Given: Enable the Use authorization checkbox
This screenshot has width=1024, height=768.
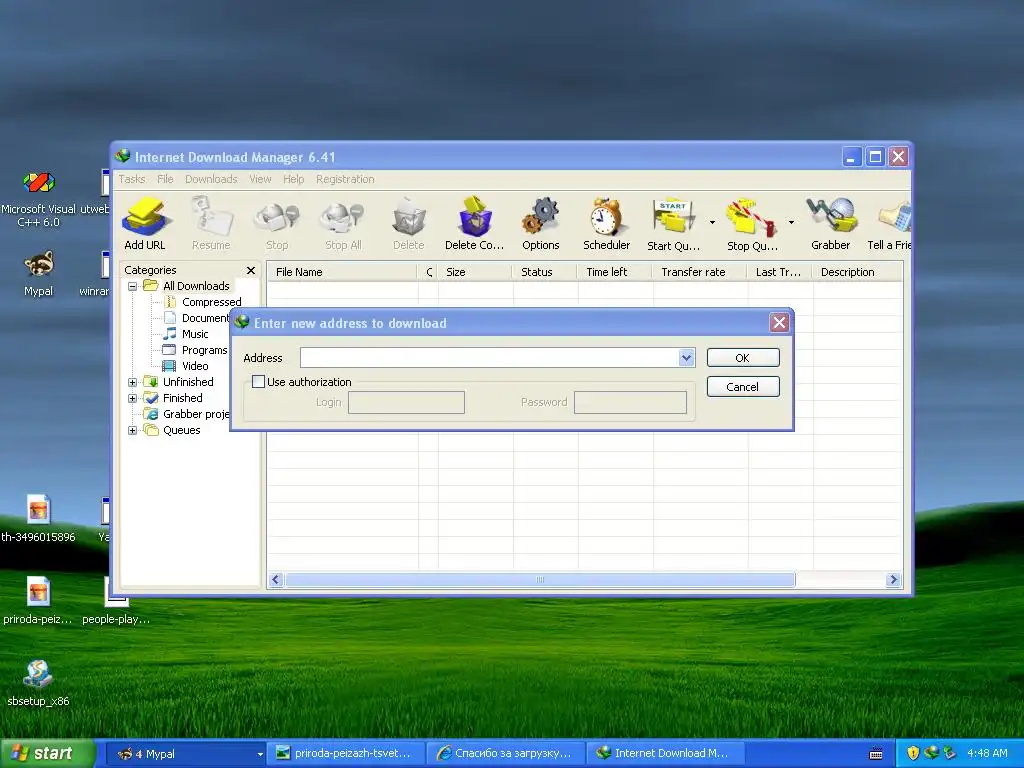Looking at the screenshot, I should coord(259,382).
